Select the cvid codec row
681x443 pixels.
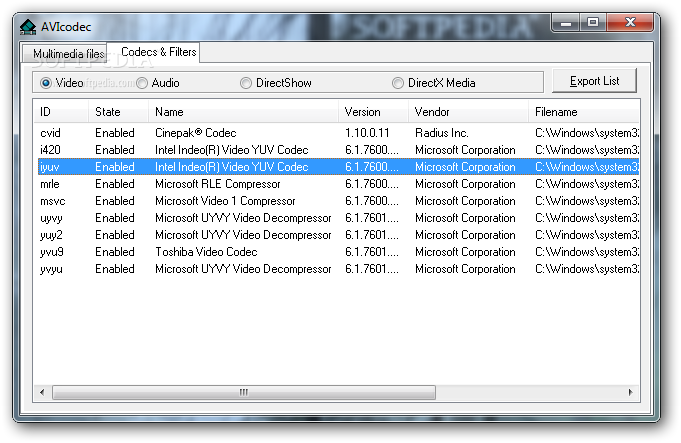pyautogui.click(x=338, y=133)
